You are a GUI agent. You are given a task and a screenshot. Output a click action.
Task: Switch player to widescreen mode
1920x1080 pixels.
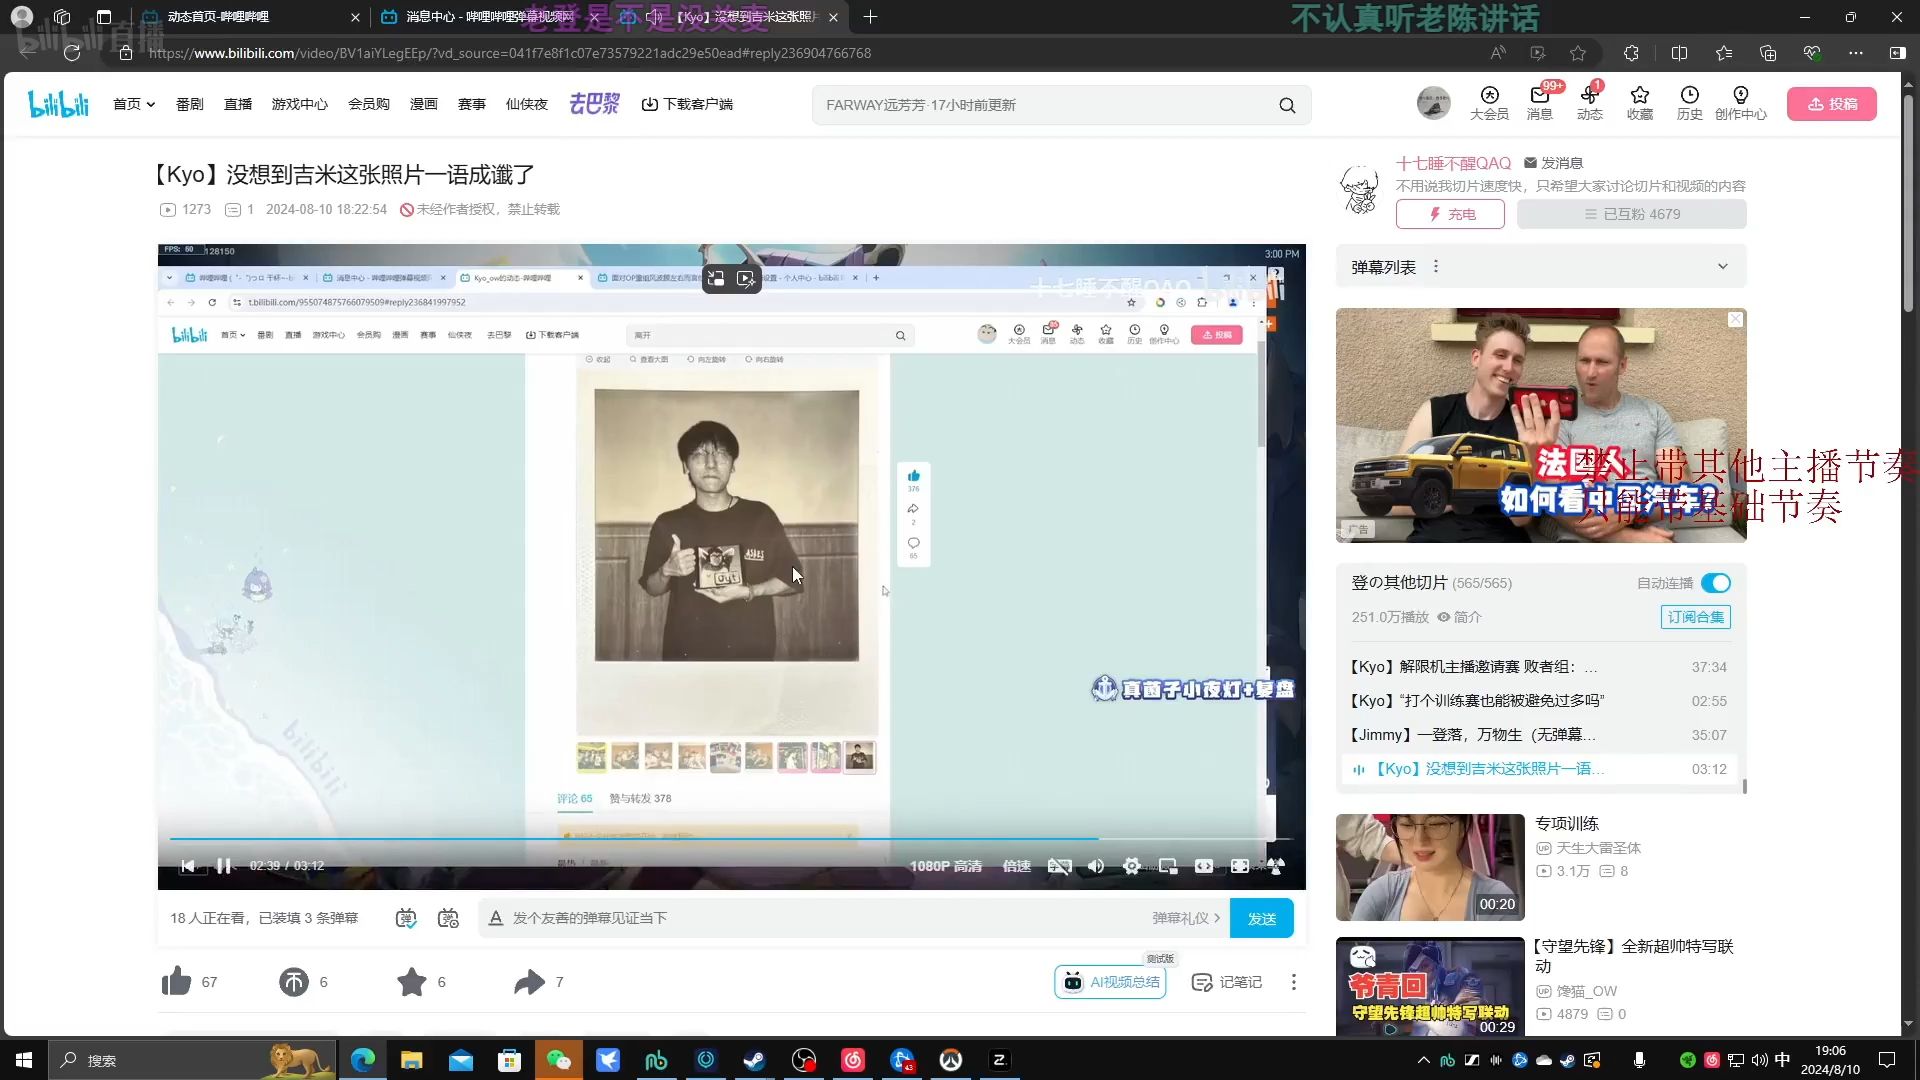pos(1204,866)
